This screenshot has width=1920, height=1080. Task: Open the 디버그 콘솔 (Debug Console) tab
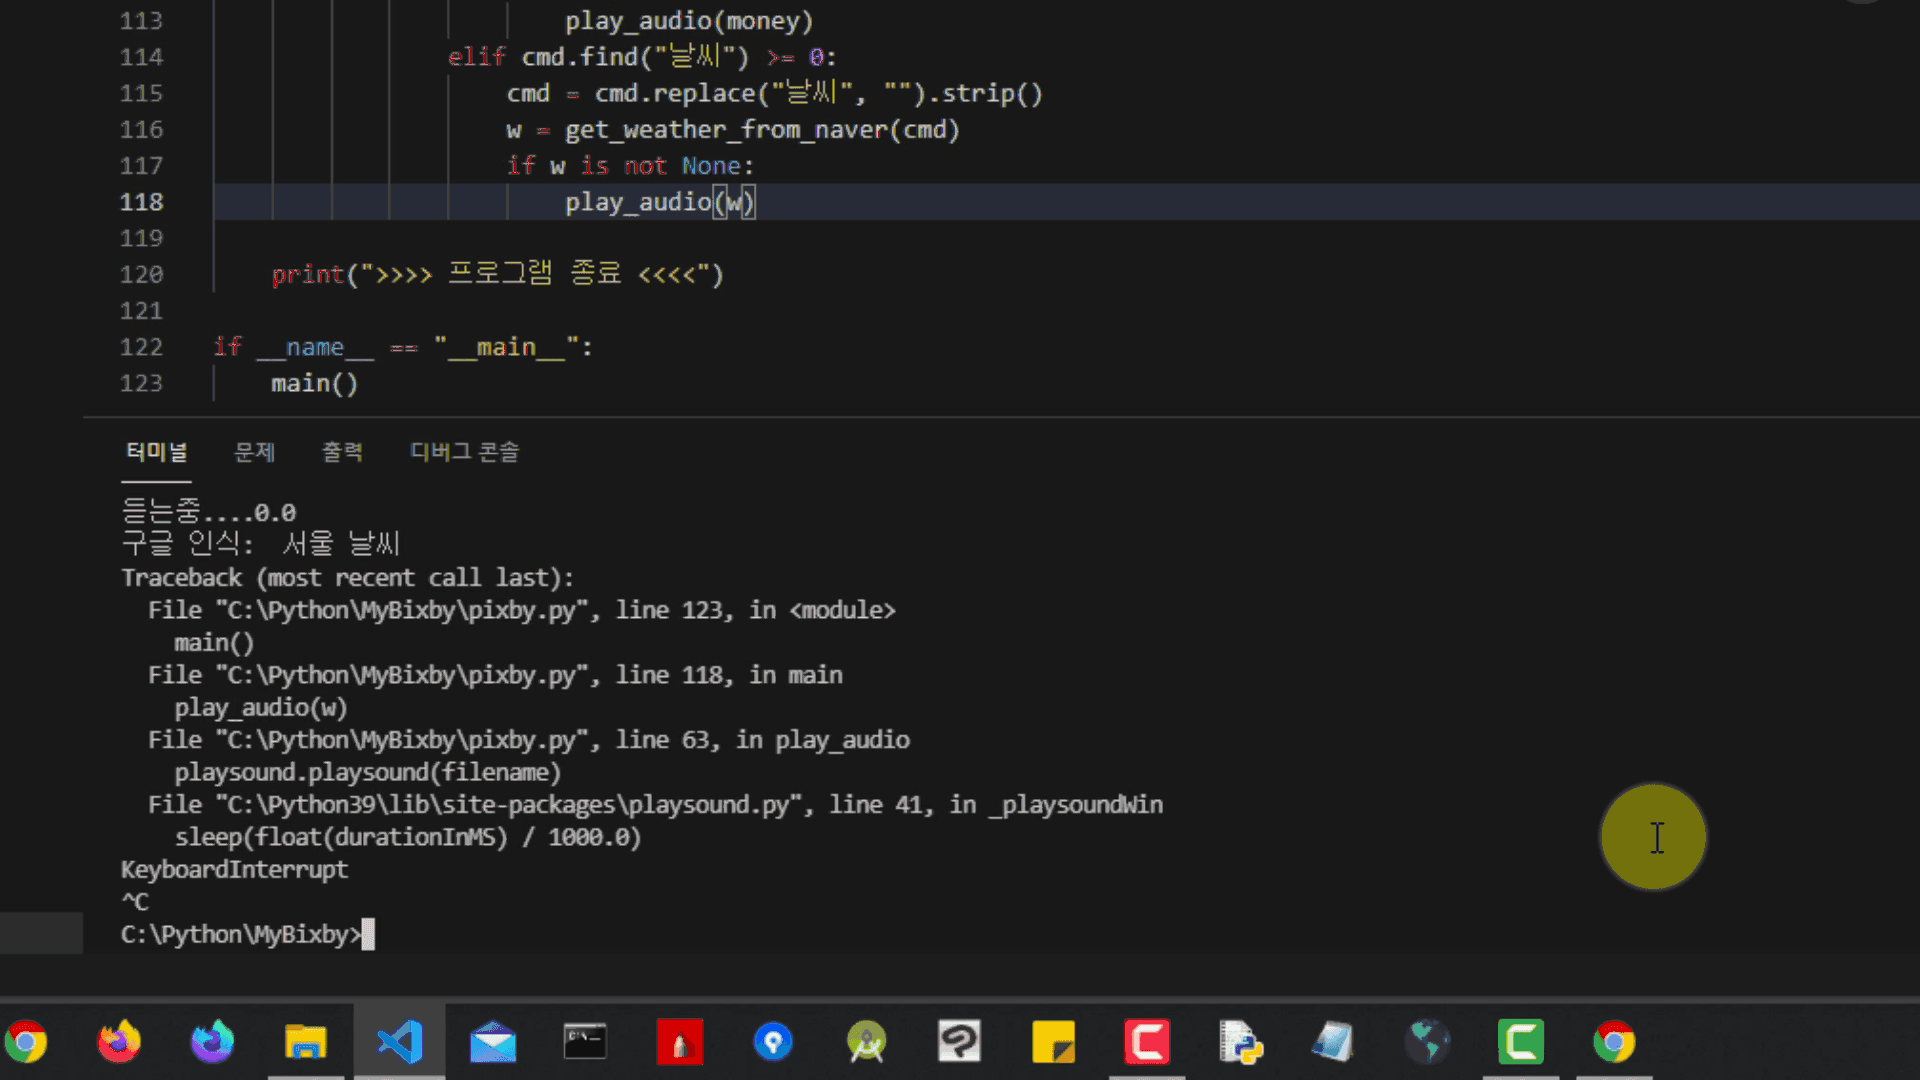(464, 452)
